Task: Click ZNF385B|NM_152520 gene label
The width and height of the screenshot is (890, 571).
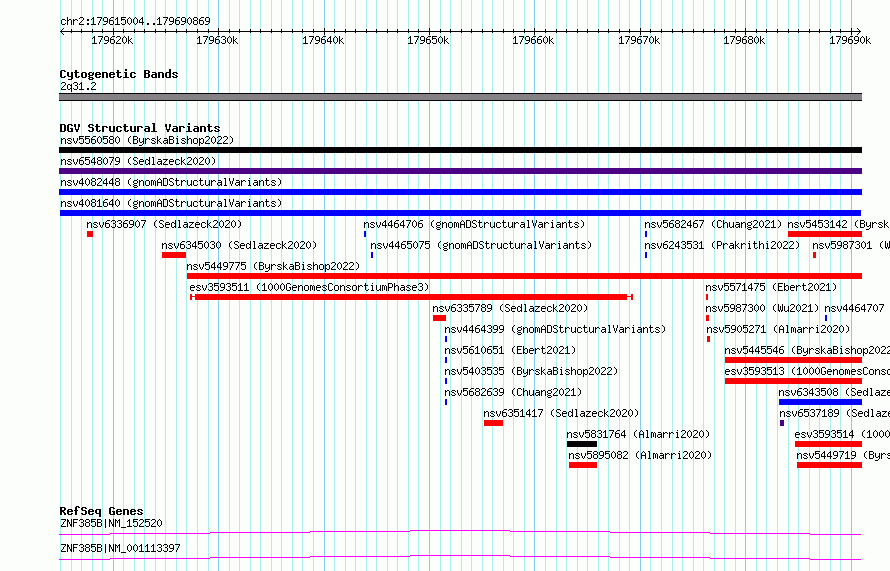Action: coord(111,523)
